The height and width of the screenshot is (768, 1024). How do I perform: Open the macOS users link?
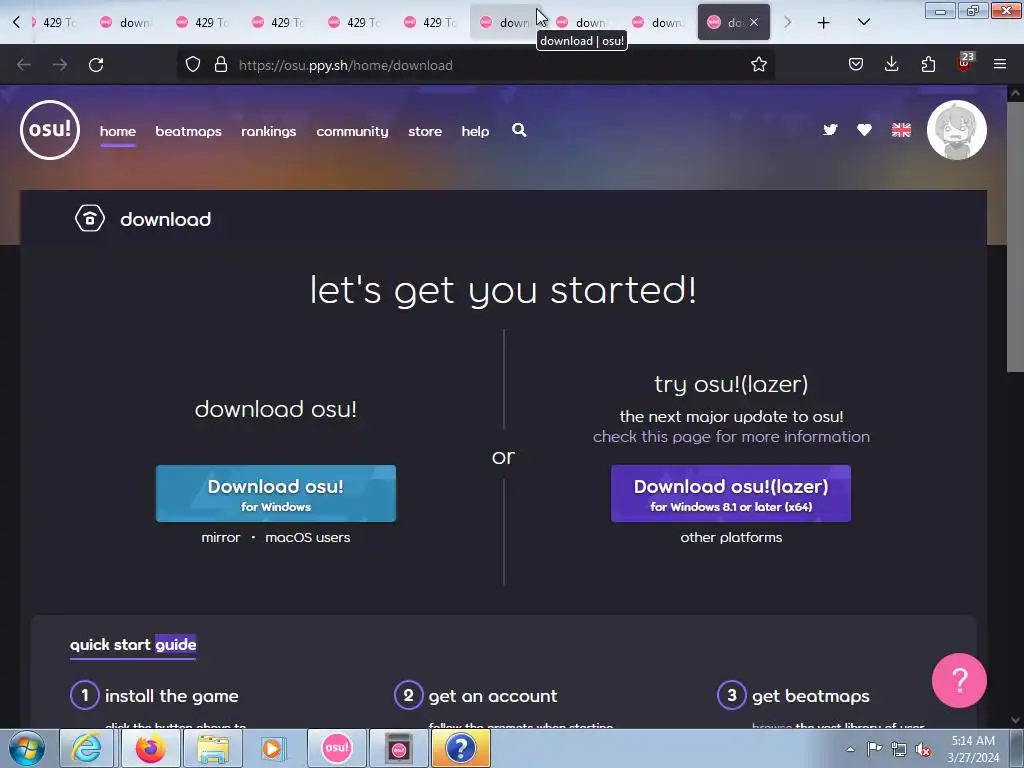click(308, 537)
